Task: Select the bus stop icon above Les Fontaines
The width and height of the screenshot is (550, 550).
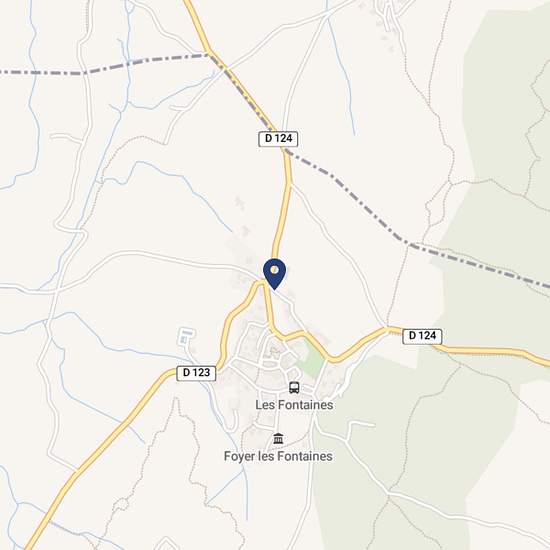Action: click(294, 388)
